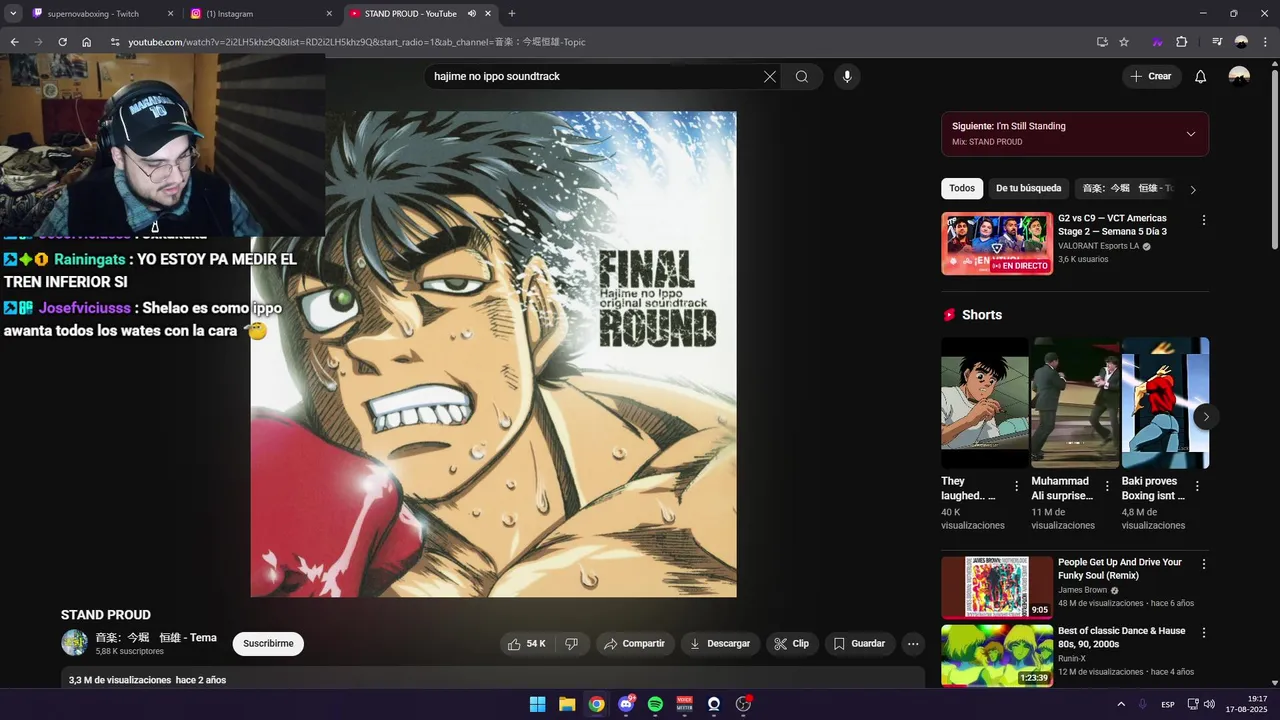Select the 'Todos' filter chip
1280x720 pixels.
pyautogui.click(x=962, y=188)
